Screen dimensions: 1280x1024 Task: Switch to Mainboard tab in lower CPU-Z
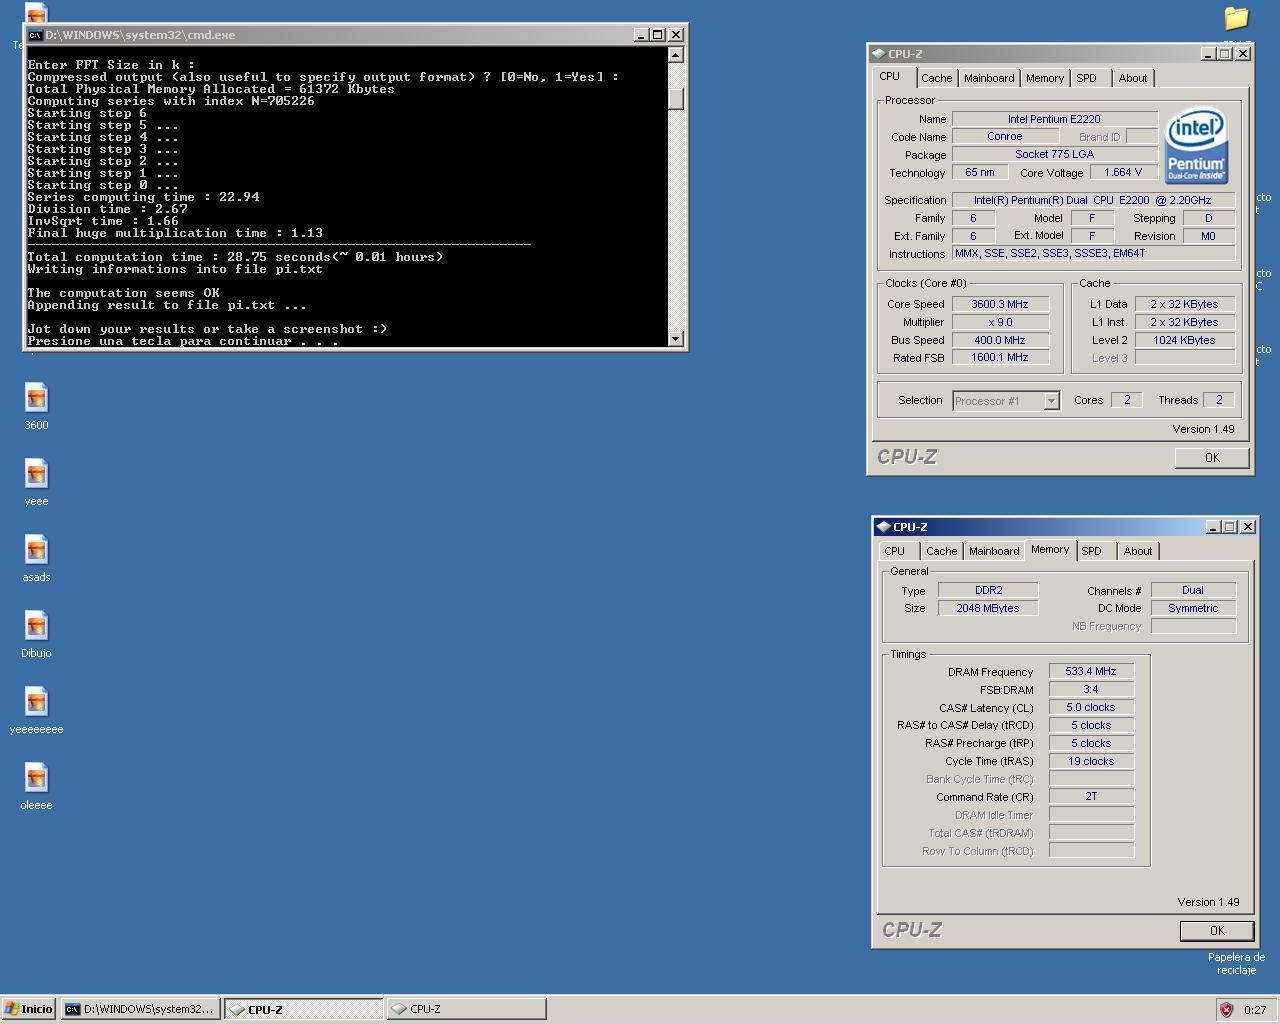pos(994,551)
